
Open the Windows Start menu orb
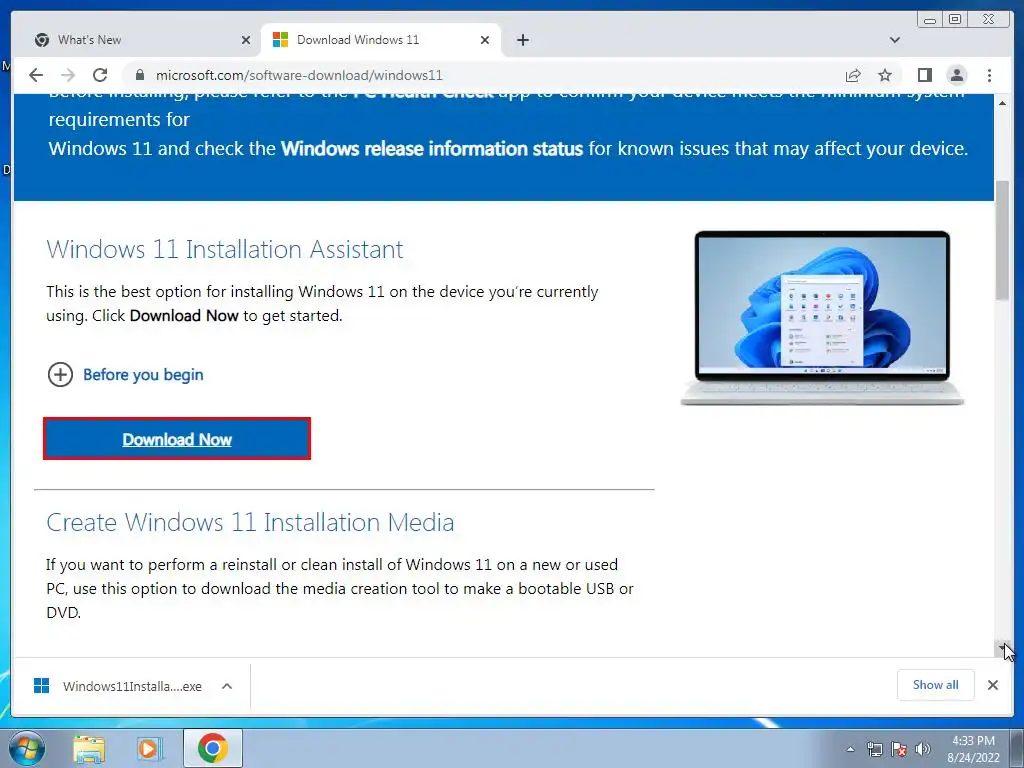pos(27,748)
